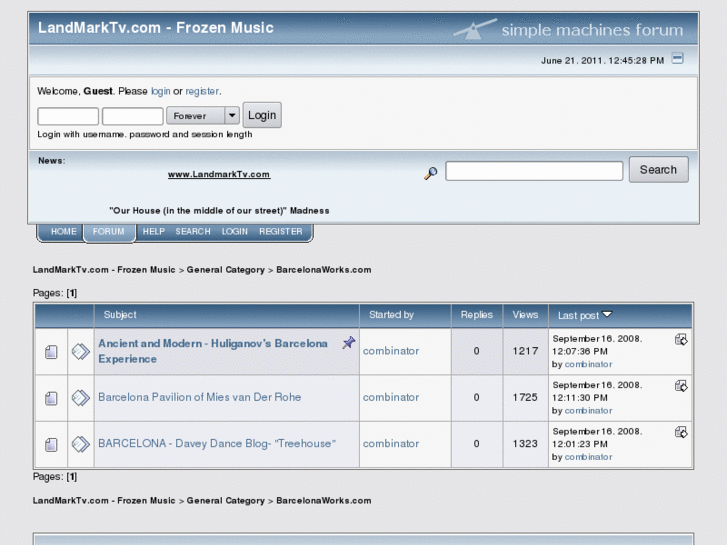Viewport: 727px width, 545px height.
Task: Go to last post icon for Barcelona Pavilion
Action: click(681, 386)
